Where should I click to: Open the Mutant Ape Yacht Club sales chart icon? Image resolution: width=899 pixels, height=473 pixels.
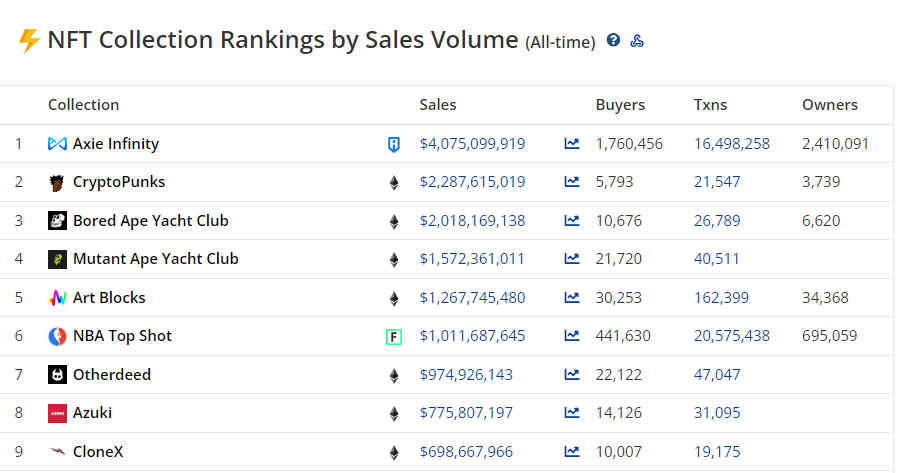pyautogui.click(x=572, y=259)
